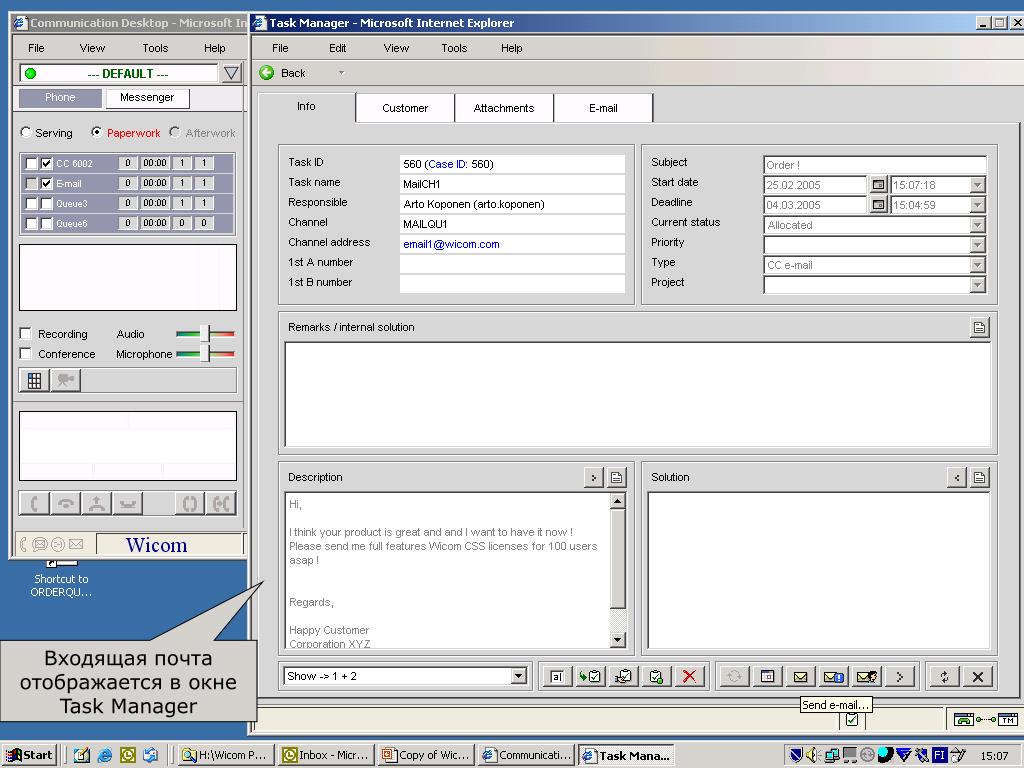This screenshot has height=768, width=1024.
Task: Open the Priority dropdown
Action: coord(977,245)
